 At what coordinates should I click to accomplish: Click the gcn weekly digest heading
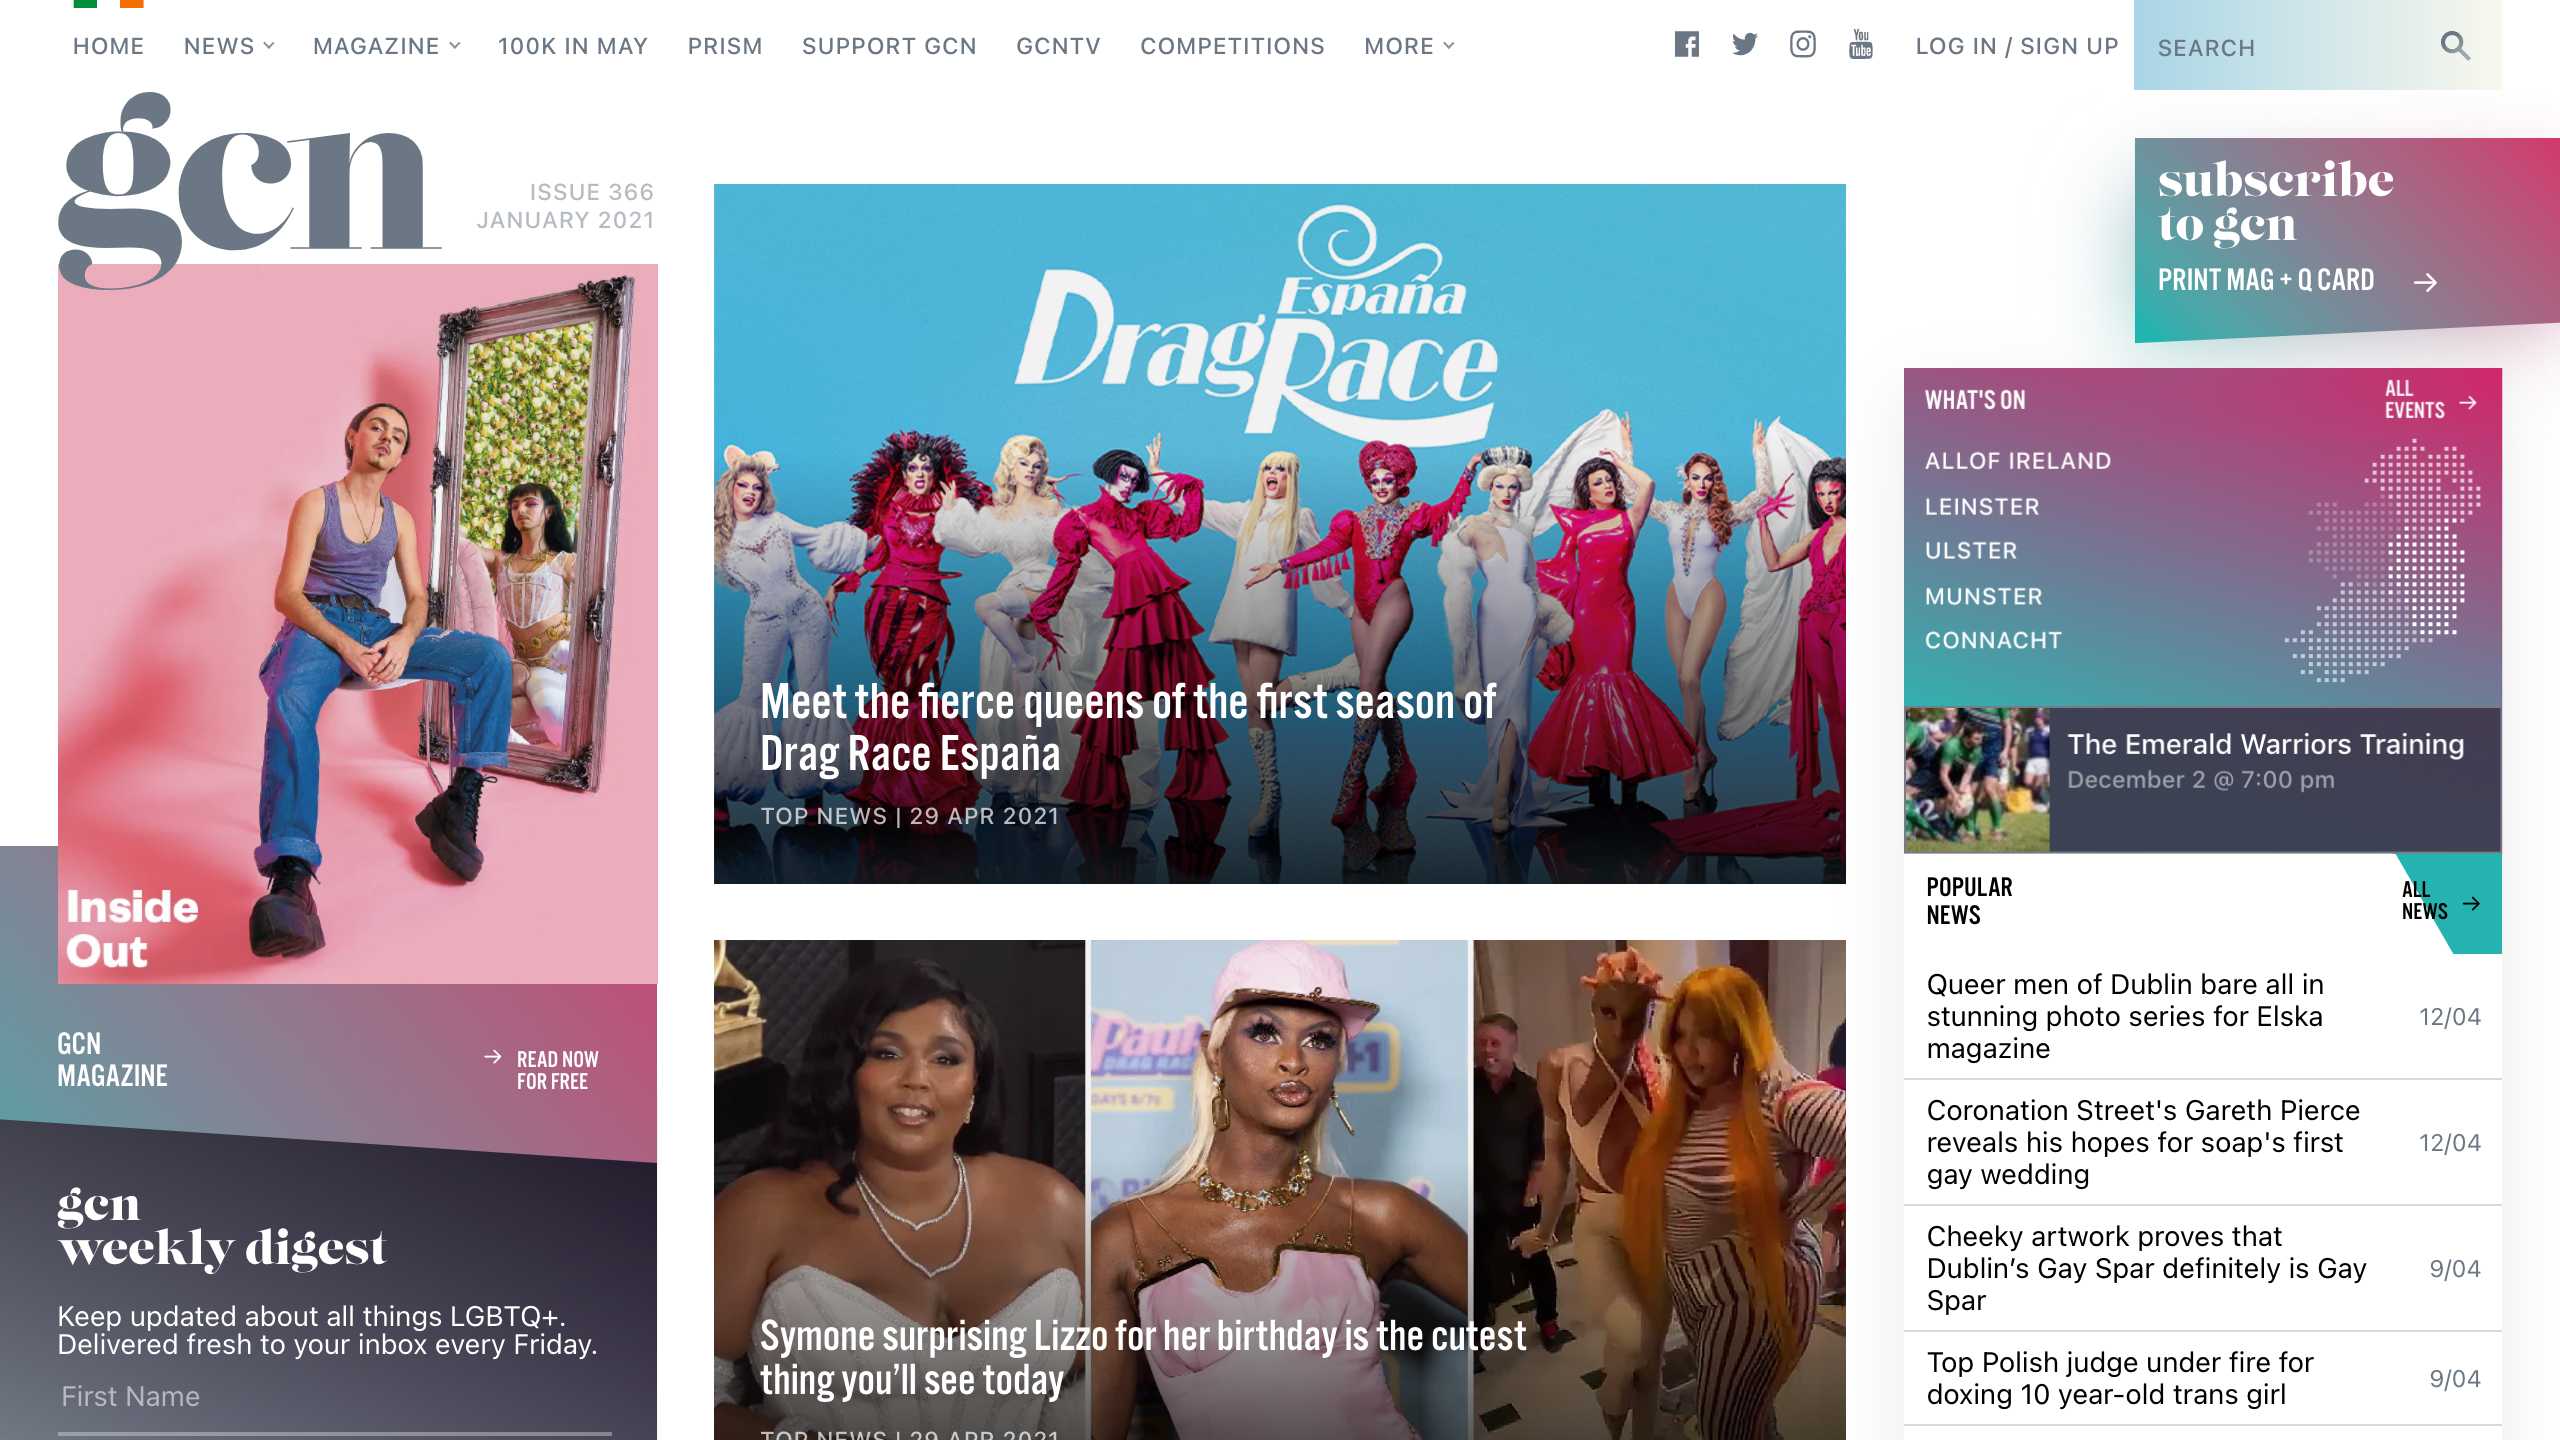221,1227
